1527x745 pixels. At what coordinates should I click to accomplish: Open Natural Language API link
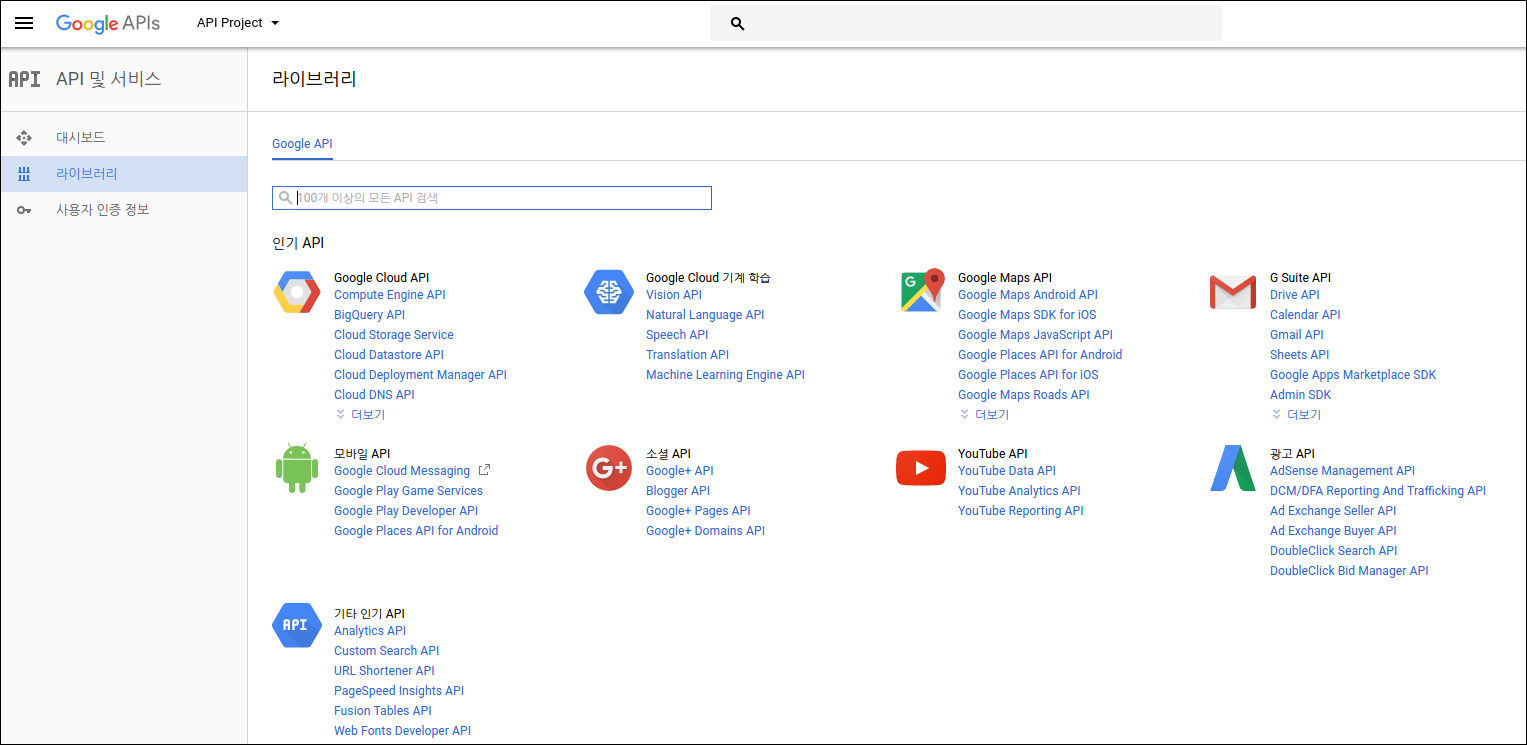[x=705, y=315]
